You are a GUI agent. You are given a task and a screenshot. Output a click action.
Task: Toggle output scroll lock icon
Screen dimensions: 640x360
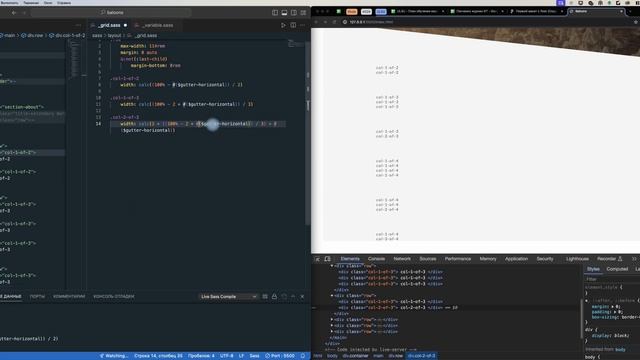274,297
